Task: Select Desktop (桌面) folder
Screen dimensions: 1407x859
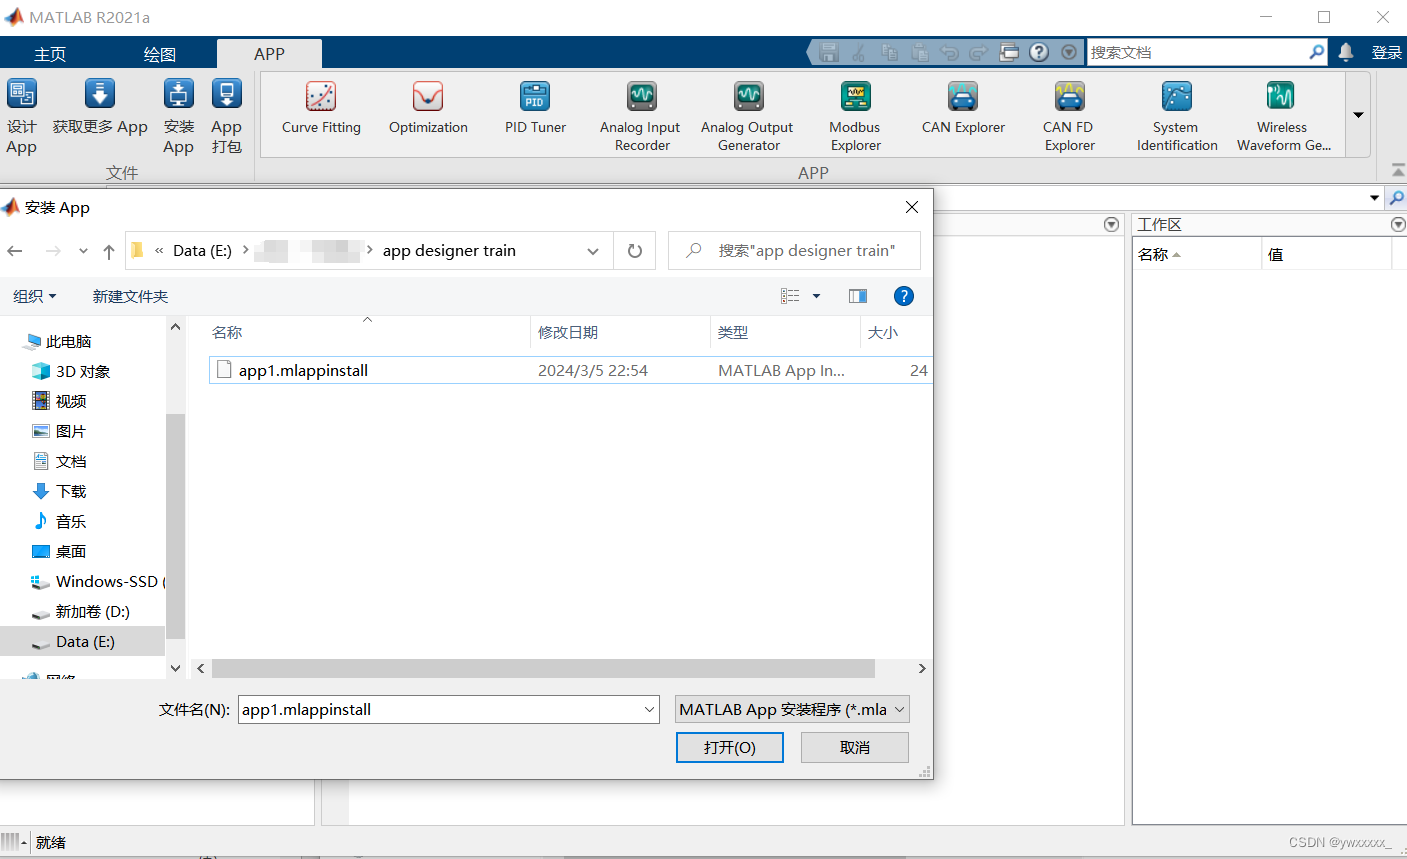Action: [x=60, y=551]
